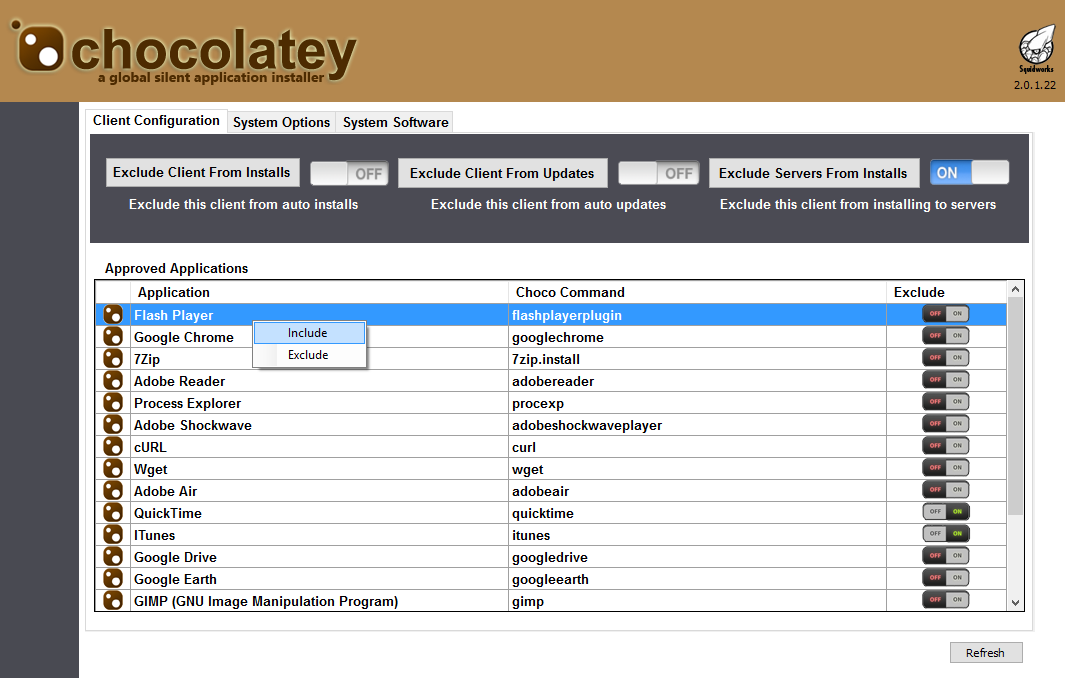Sort by the Choco Command column header
This screenshot has width=1065, height=678.
(698, 292)
